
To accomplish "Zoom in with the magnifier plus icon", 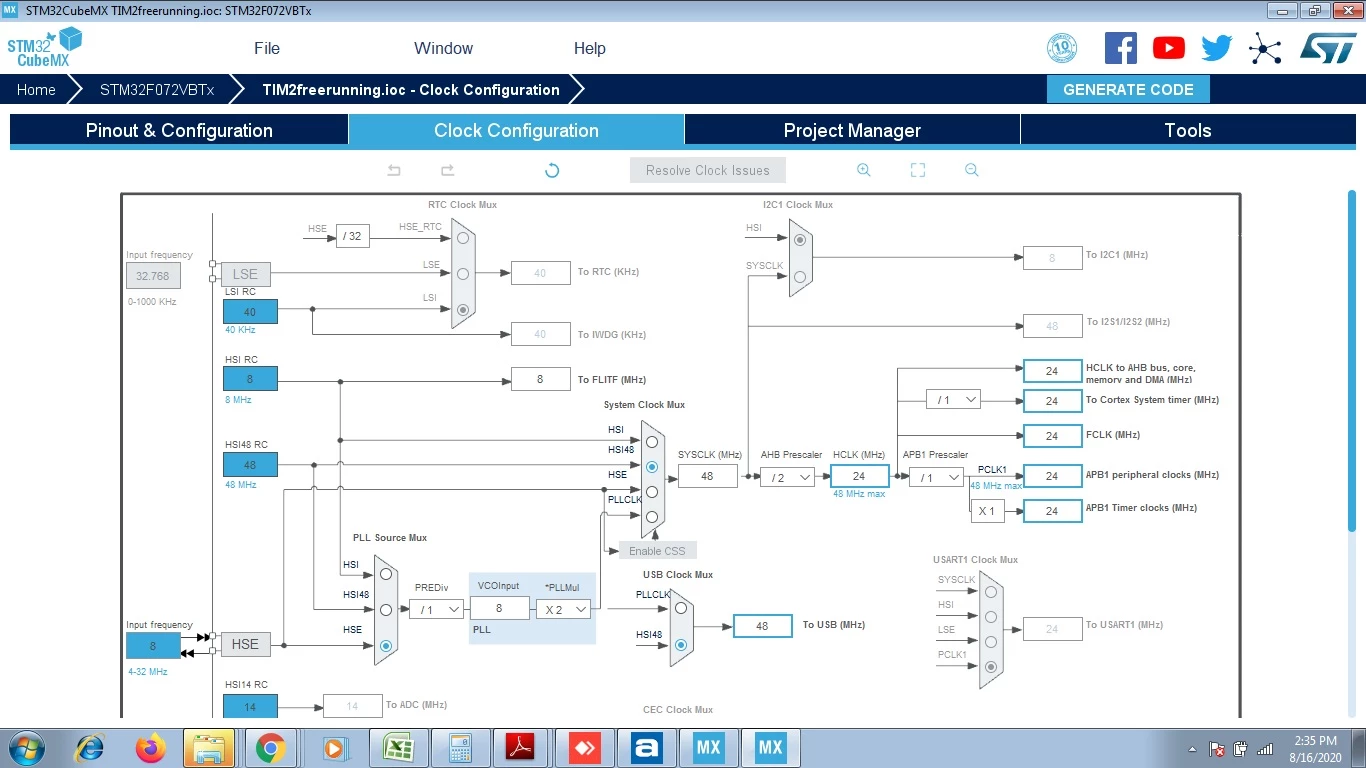I will point(864,171).
